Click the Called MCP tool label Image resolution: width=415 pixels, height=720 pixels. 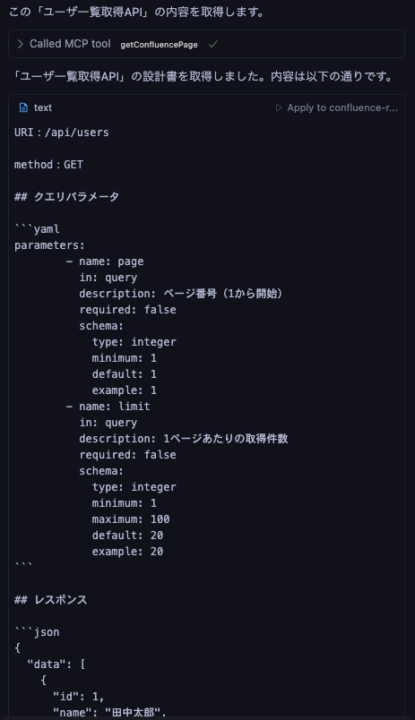70,44
